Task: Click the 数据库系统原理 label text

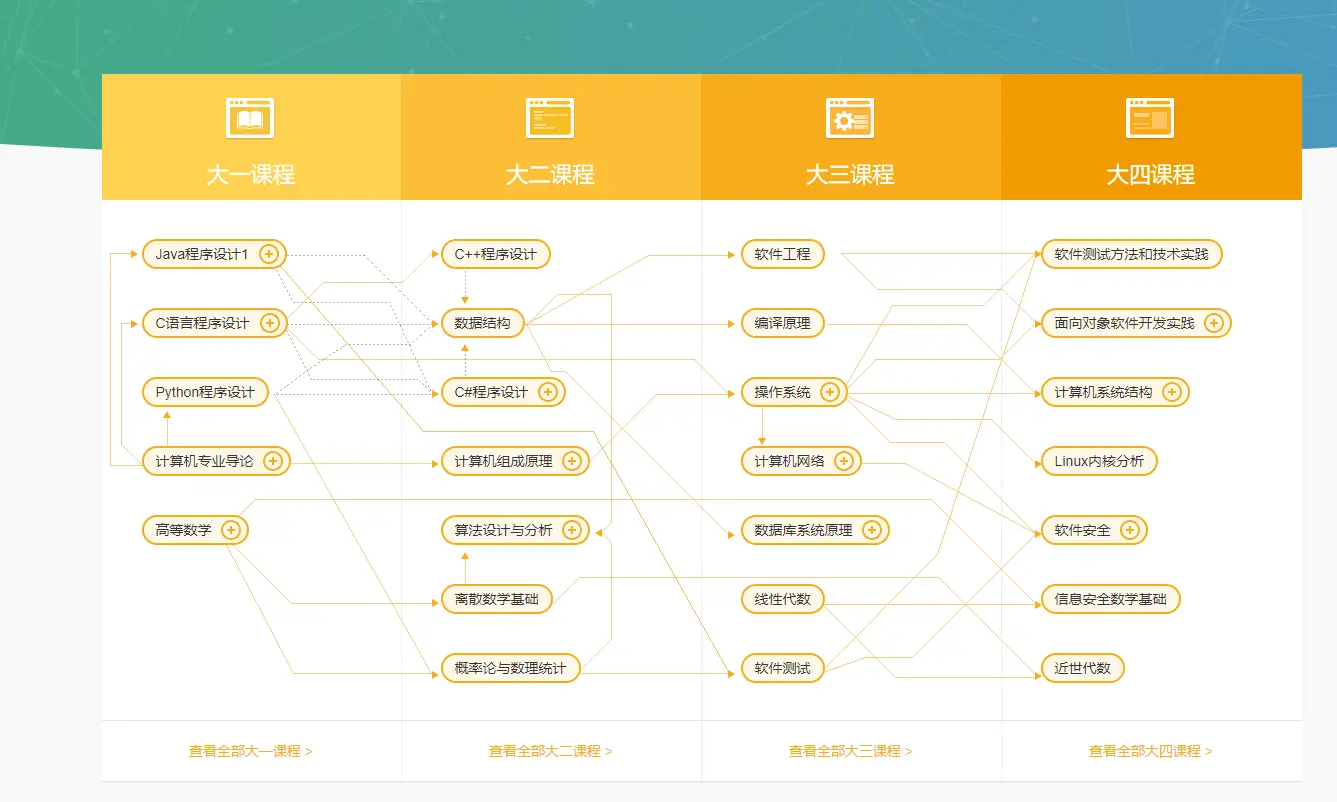Action: 804,530
